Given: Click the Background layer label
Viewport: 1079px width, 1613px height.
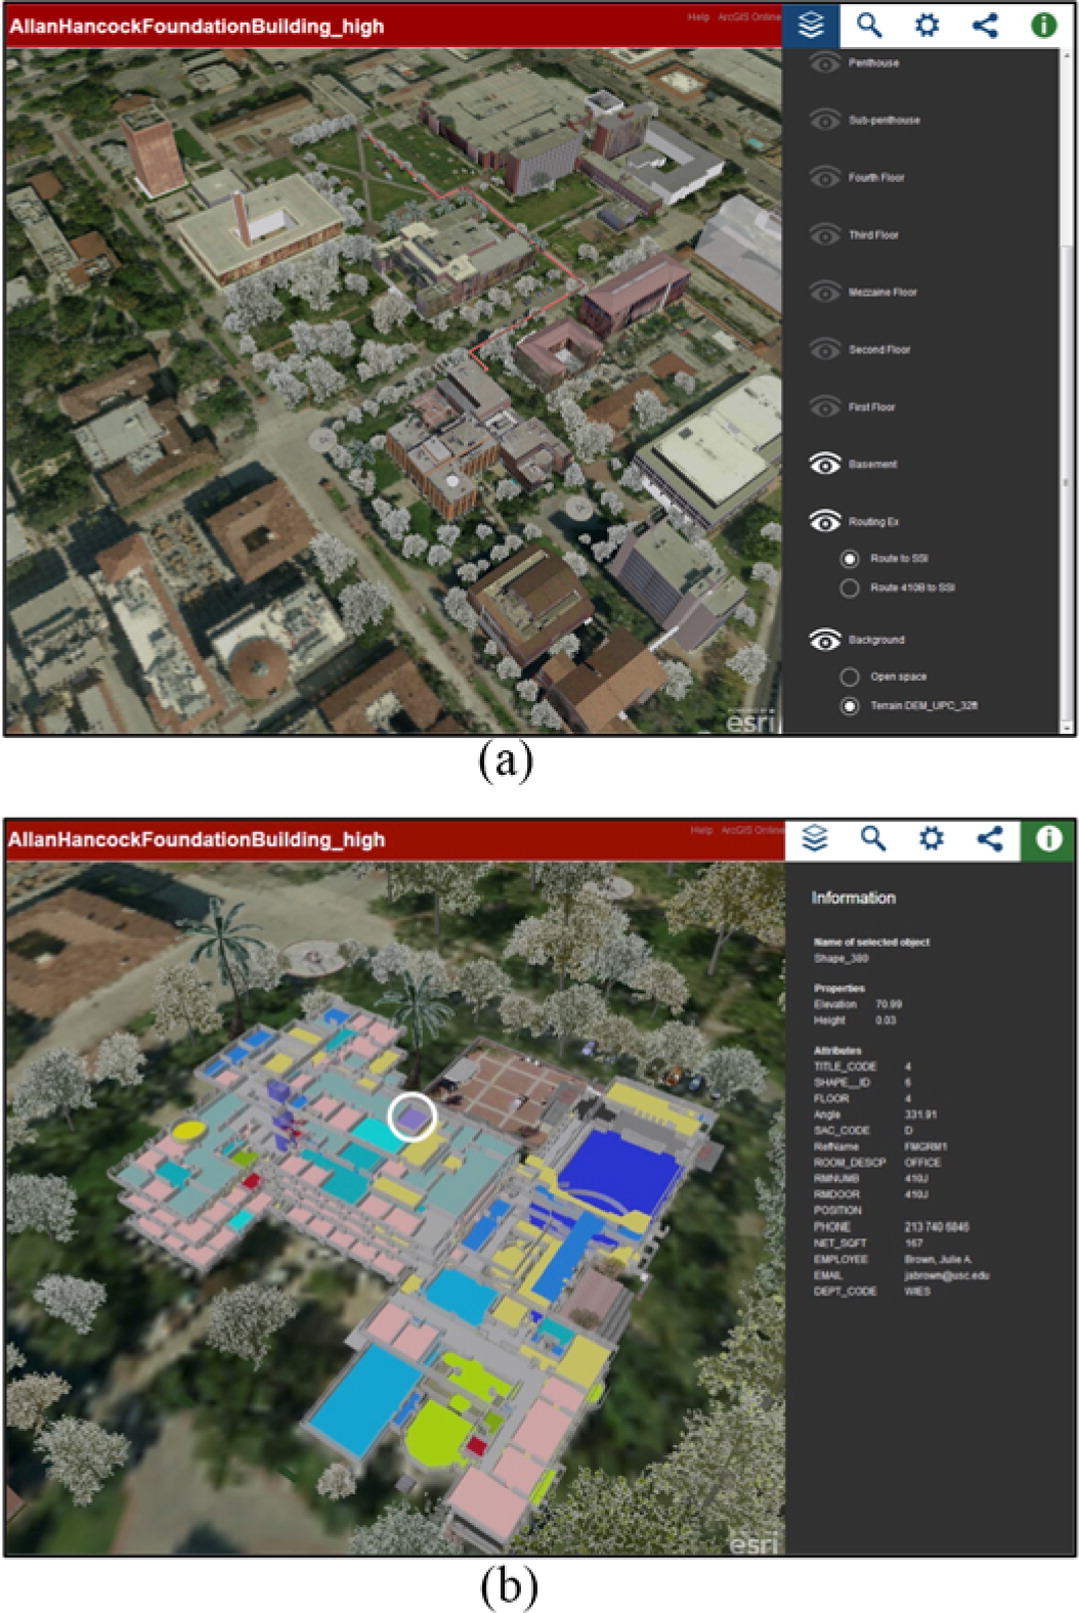Looking at the screenshot, I should (876, 640).
